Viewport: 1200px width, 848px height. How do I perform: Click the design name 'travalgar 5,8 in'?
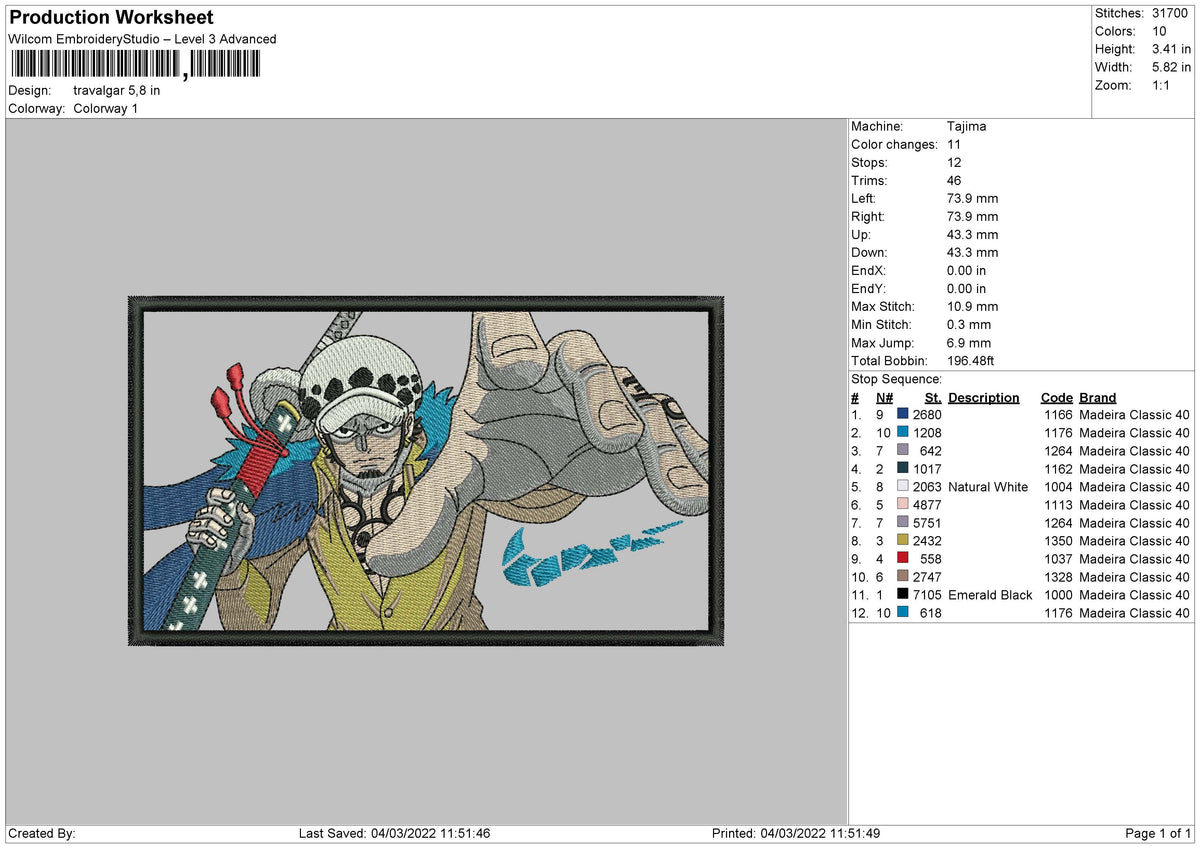(x=117, y=90)
